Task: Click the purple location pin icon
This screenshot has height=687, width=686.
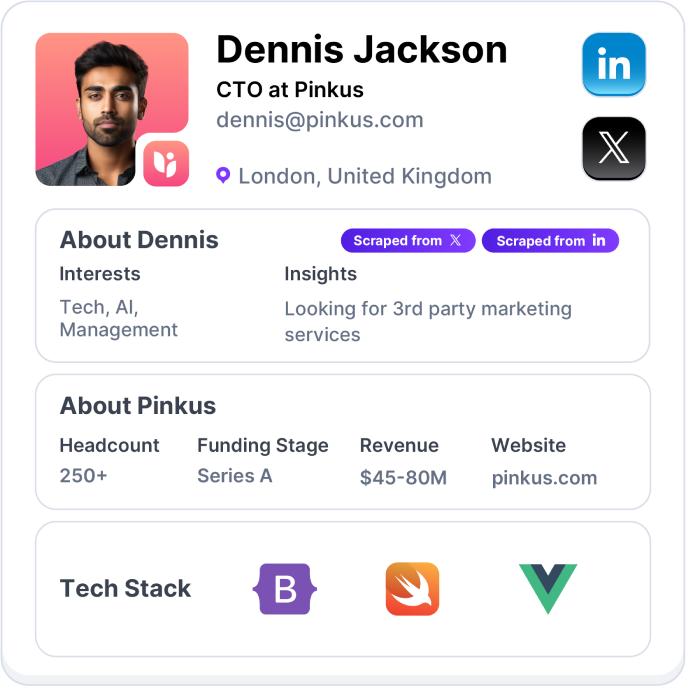Action: point(223,176)
